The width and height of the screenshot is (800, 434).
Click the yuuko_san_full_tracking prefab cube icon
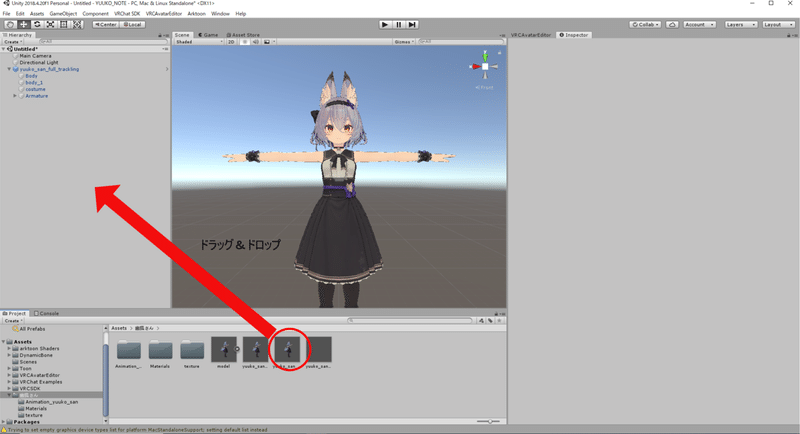[16, 69]
